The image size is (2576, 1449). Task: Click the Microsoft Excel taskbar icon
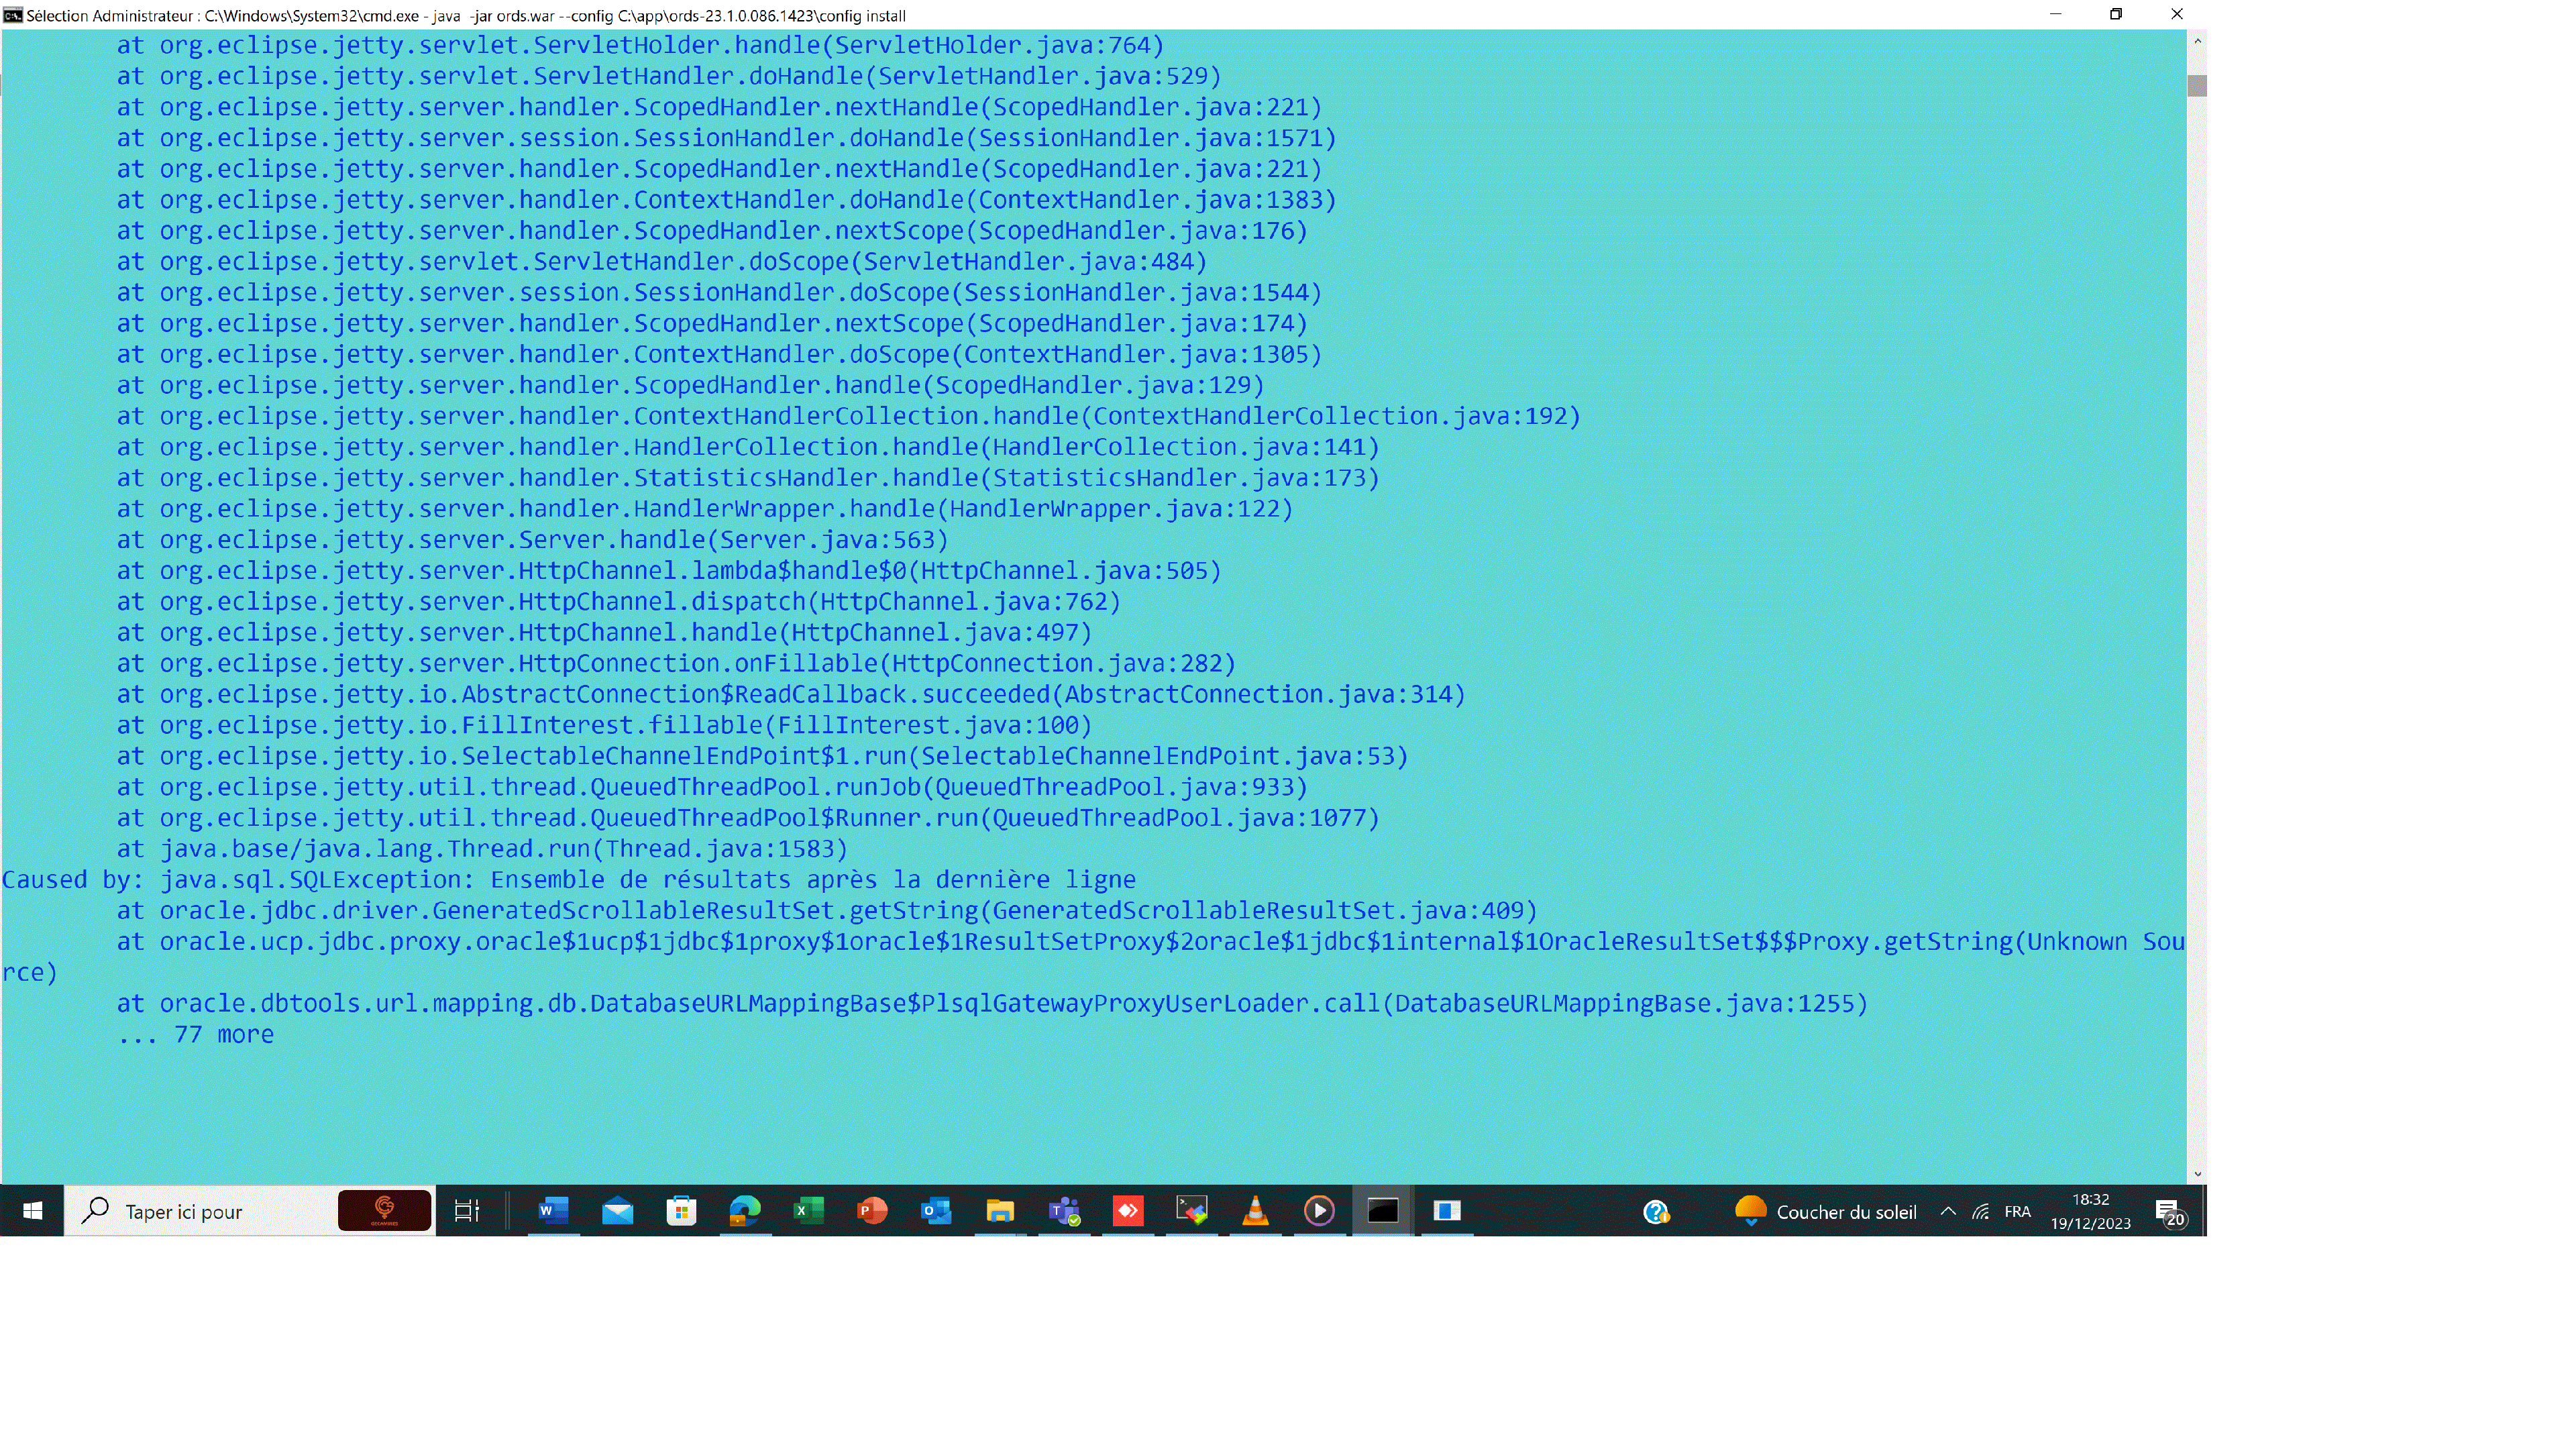coord(807,1210)
